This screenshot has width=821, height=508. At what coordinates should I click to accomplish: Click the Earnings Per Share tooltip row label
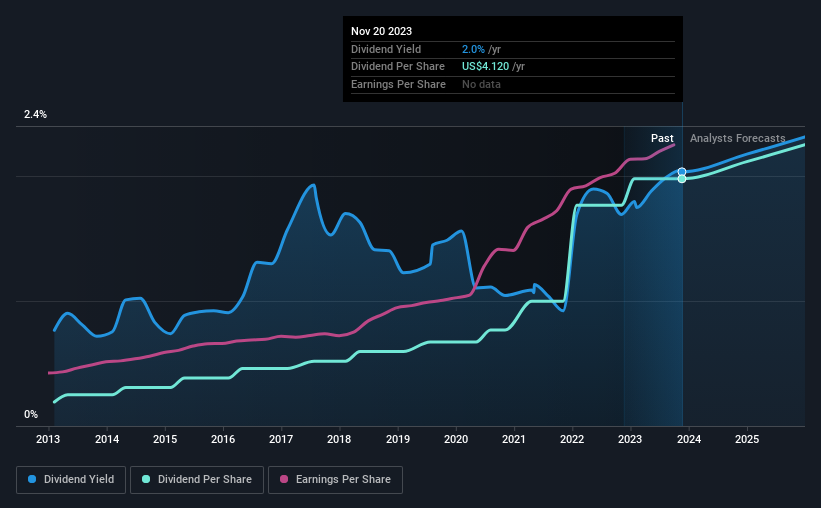click(x=398, y=84)
